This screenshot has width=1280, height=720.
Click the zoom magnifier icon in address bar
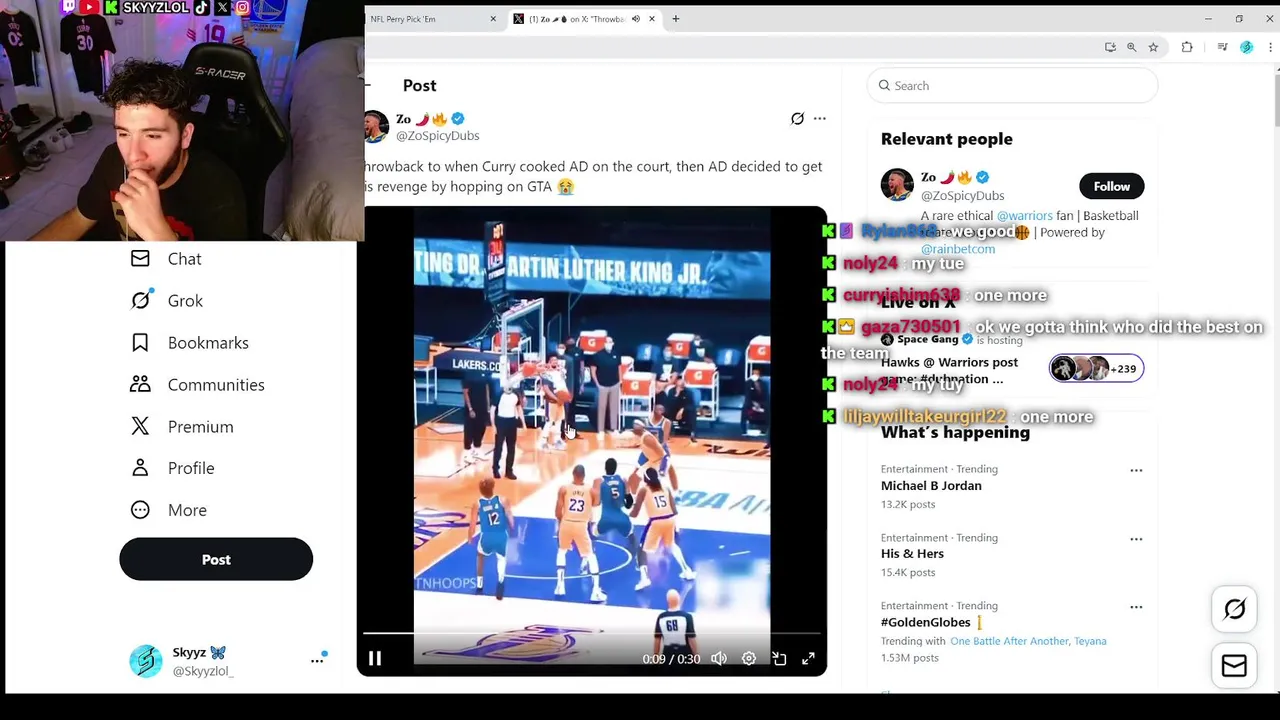coord(1132,47)
